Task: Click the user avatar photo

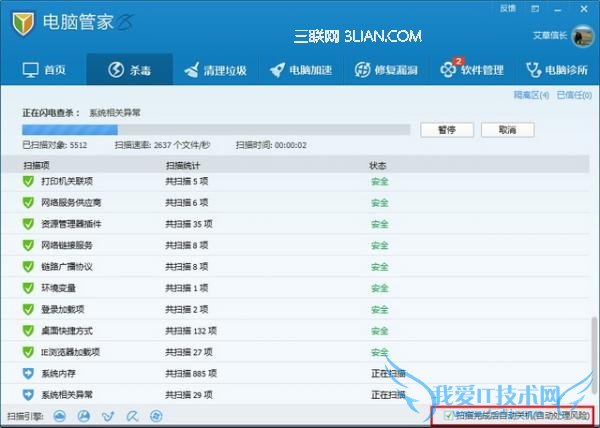Action: 582,36
